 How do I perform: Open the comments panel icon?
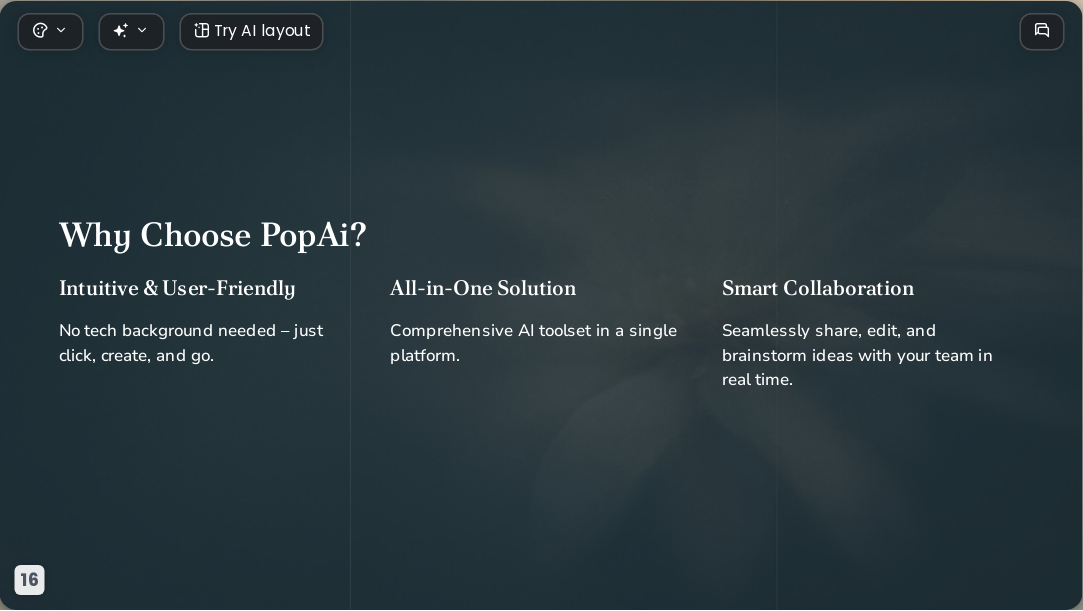pos(1042,31)
